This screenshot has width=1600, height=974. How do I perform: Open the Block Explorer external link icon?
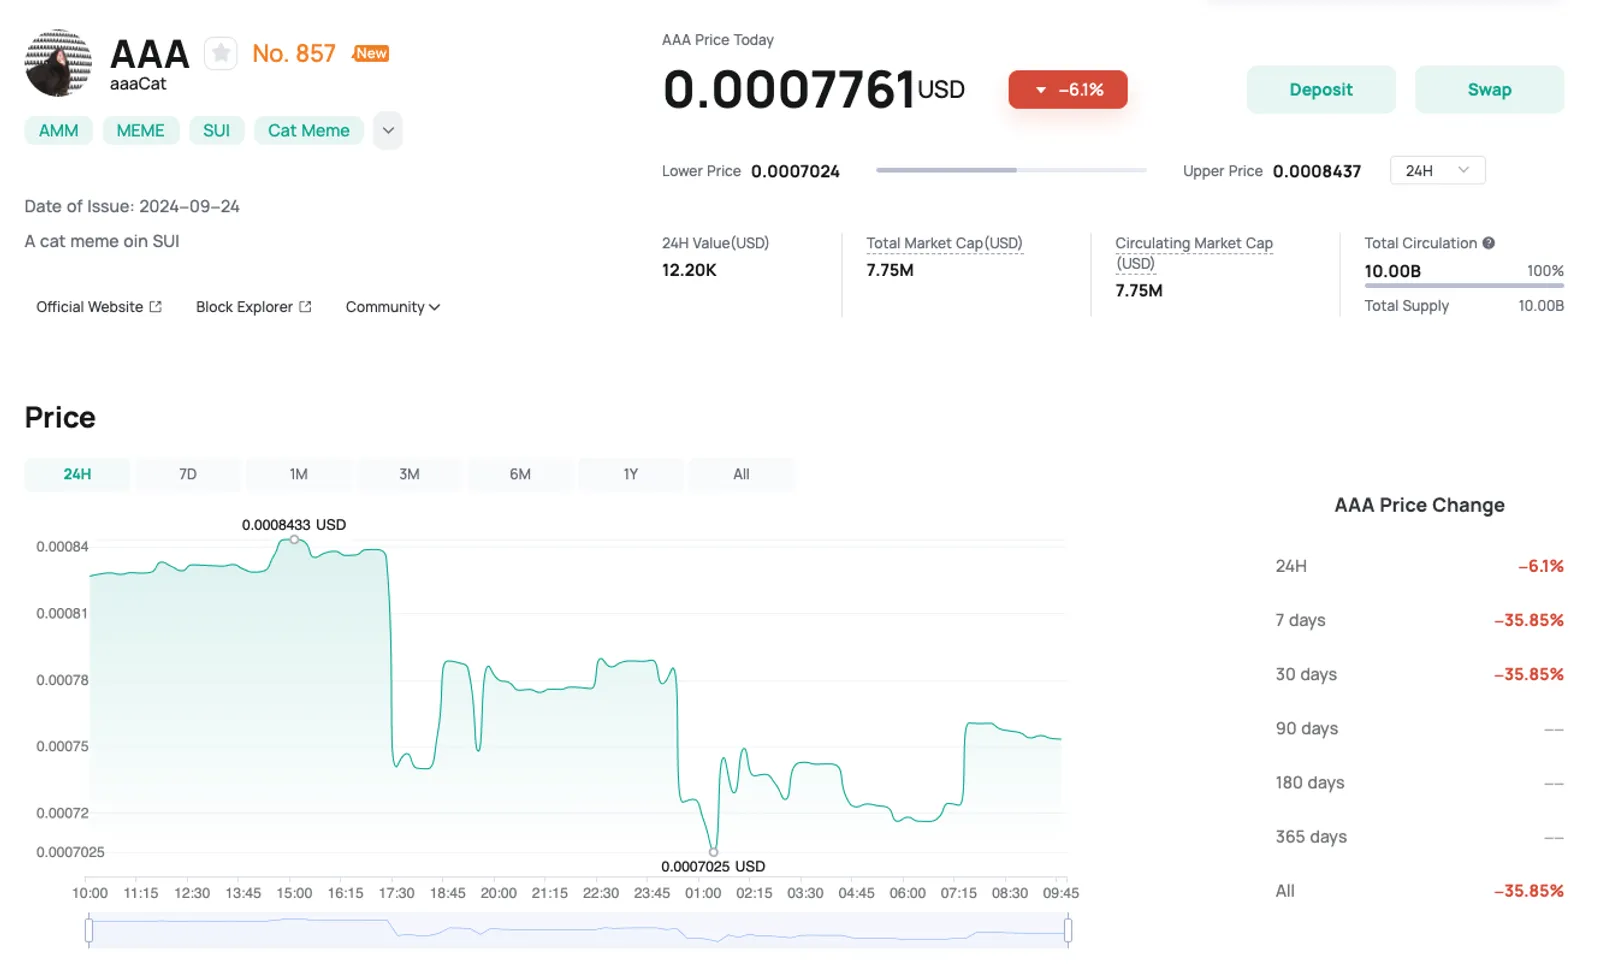coord(305,307)
